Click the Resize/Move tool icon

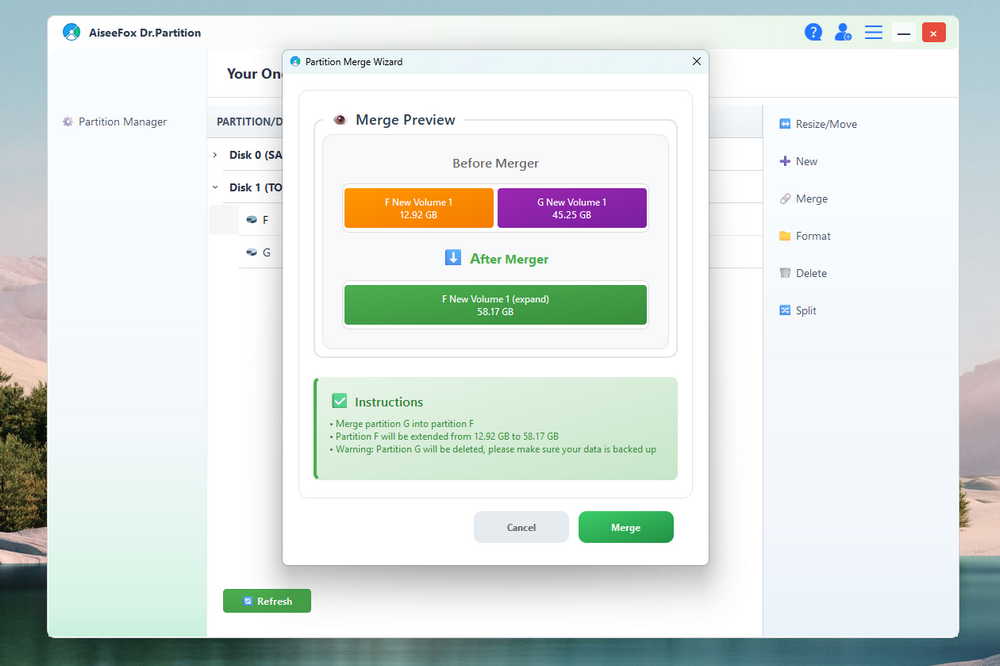point(785,124)
